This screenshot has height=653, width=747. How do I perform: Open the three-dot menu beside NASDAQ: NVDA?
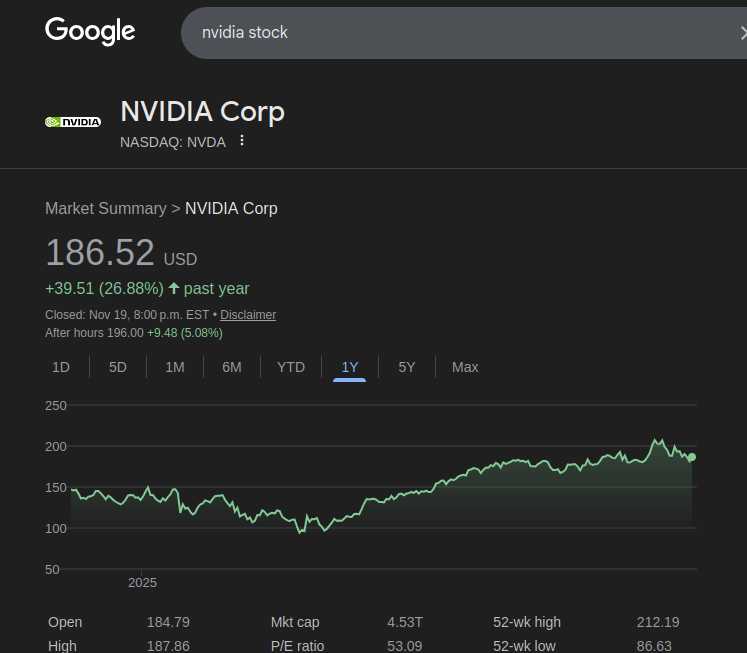point(241,141)
